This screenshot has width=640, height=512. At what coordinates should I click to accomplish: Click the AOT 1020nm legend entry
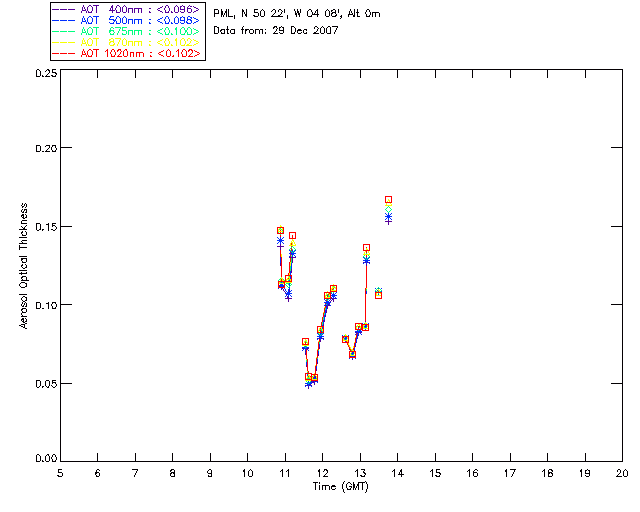click(127, 53)
